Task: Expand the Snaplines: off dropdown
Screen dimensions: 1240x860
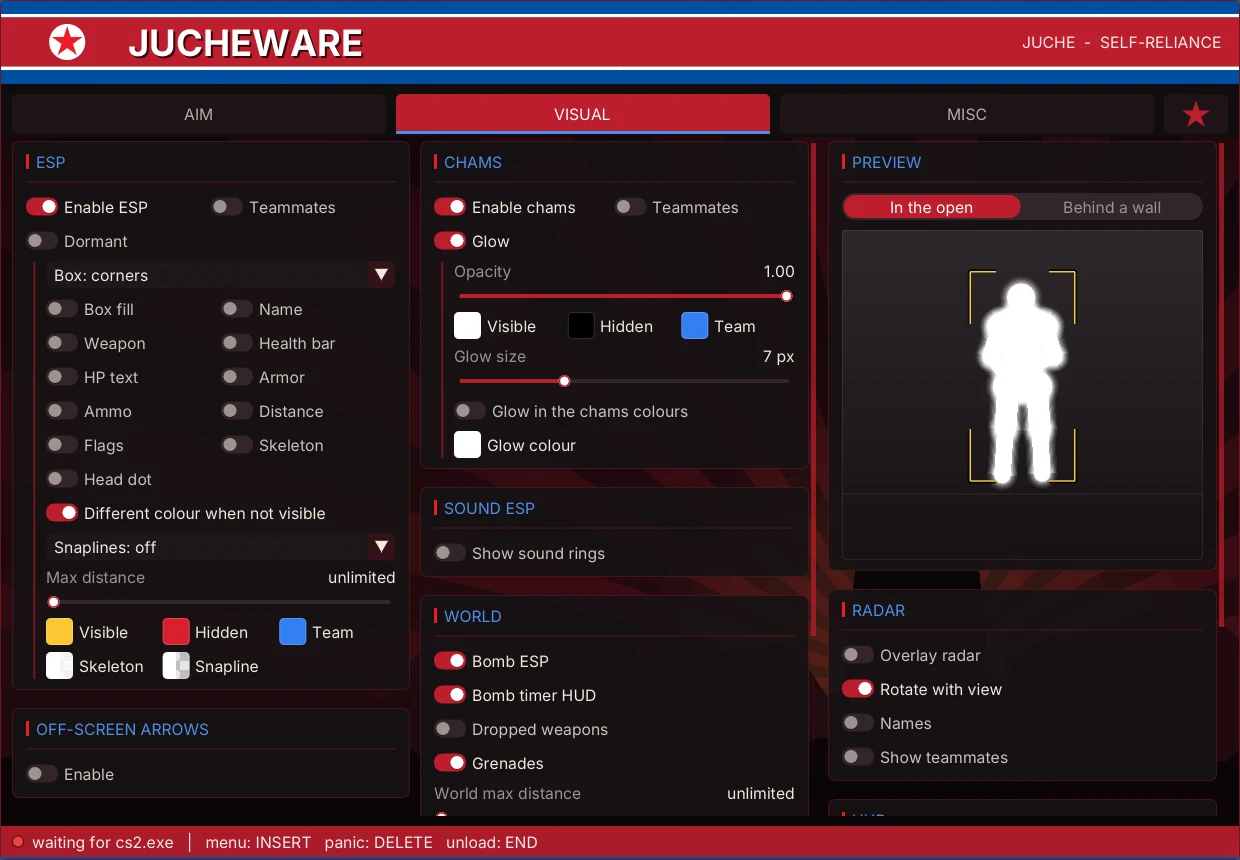Action: (x=220, y=547)
